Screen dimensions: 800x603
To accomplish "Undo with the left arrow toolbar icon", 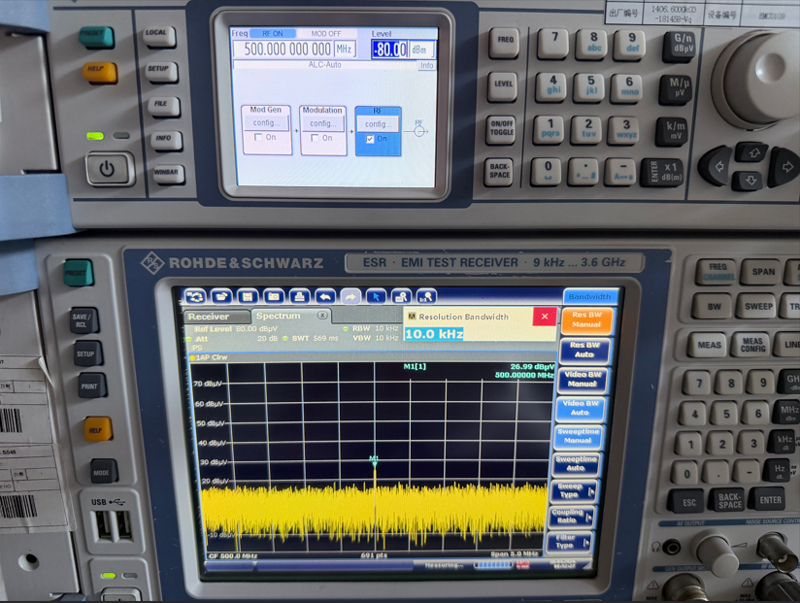I will point(325,296).
